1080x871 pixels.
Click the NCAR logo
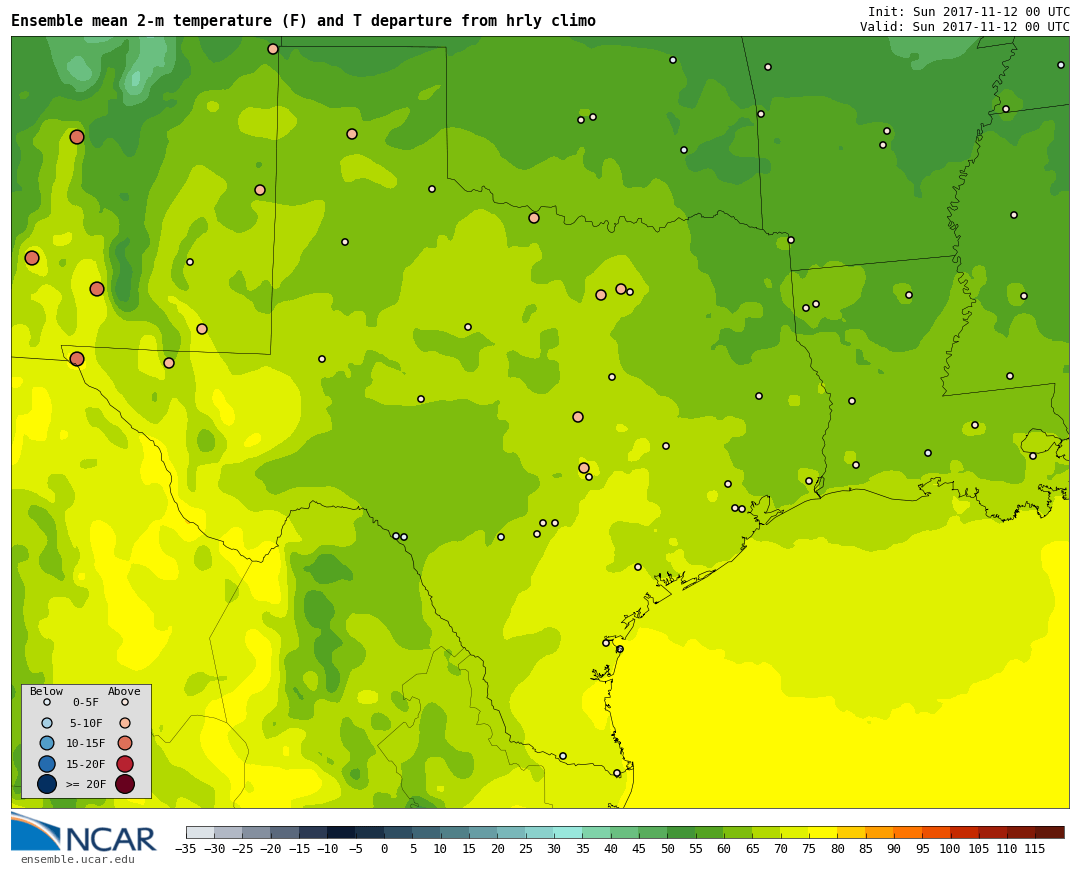click(x=83, y=832)
